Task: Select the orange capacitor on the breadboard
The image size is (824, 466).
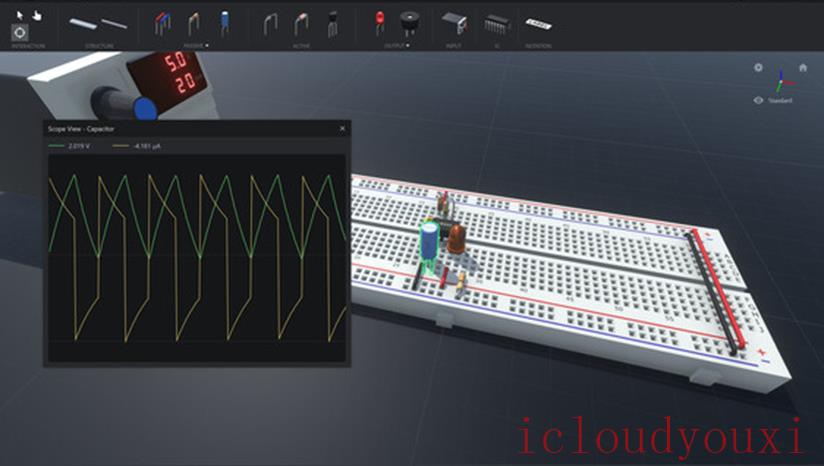Action: click(x=456, y=239)
